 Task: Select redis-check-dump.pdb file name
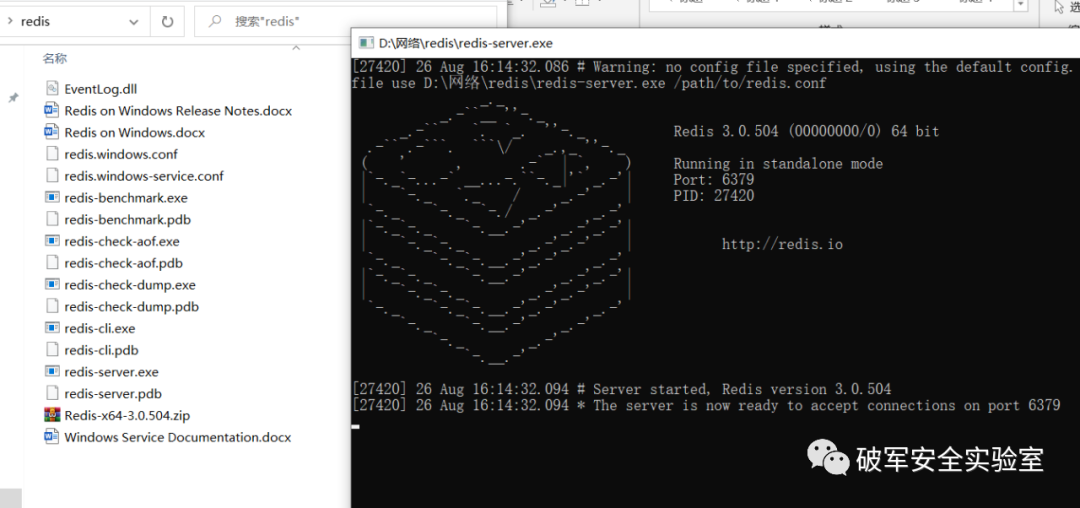pos(132,307)
